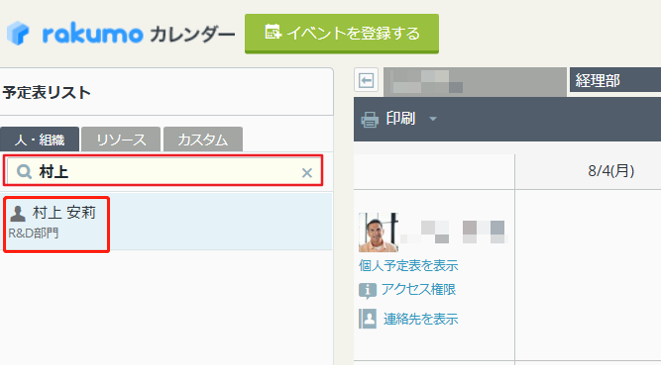
Task: Click the R&D部門 label
Action: click(x=33, y=233)
